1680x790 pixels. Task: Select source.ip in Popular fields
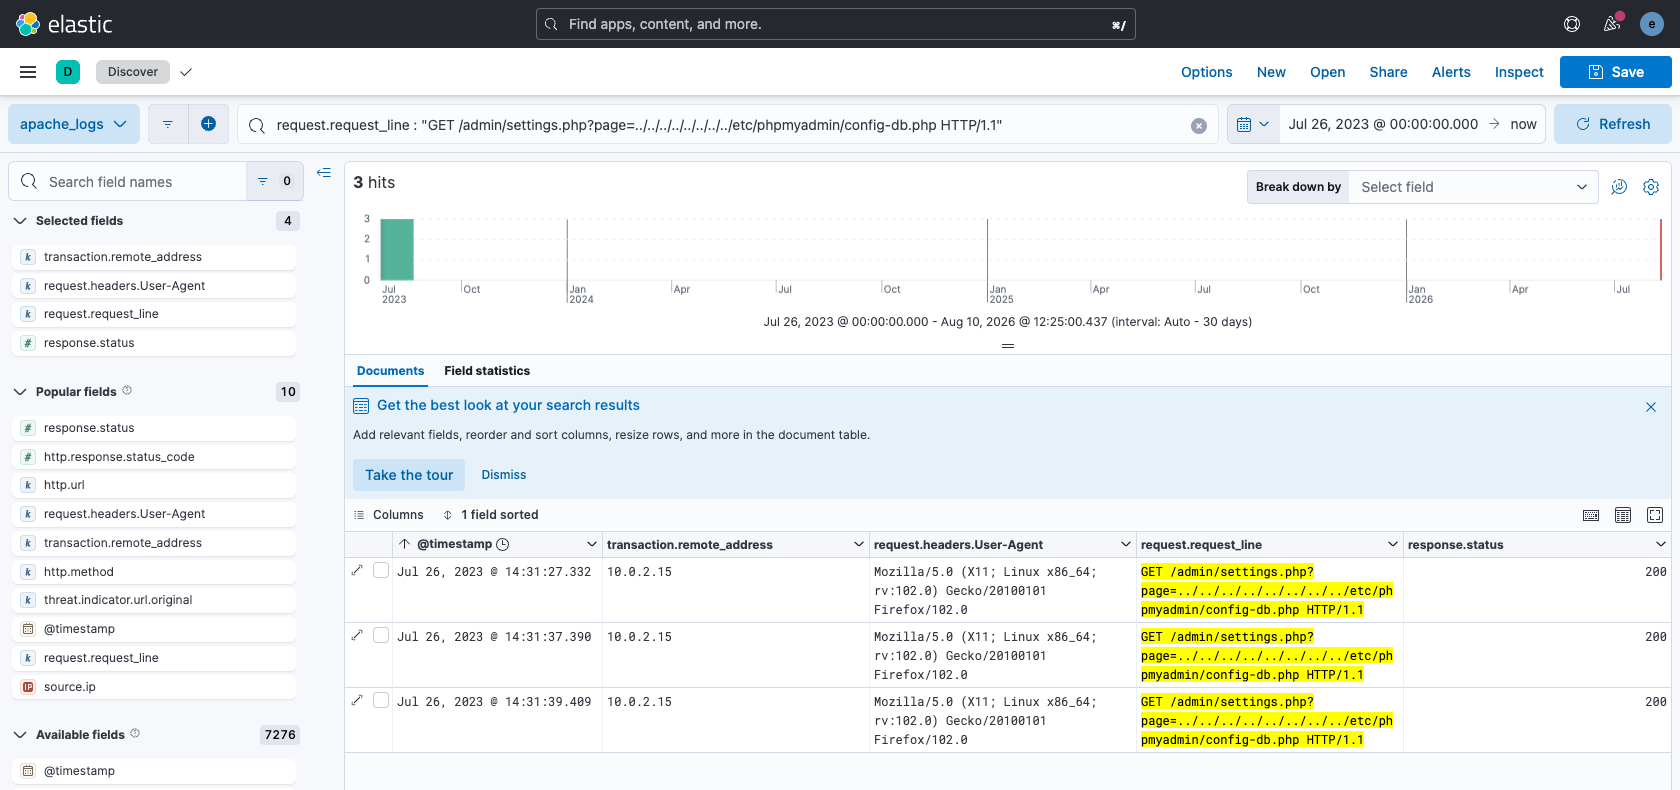click(155, 687)
